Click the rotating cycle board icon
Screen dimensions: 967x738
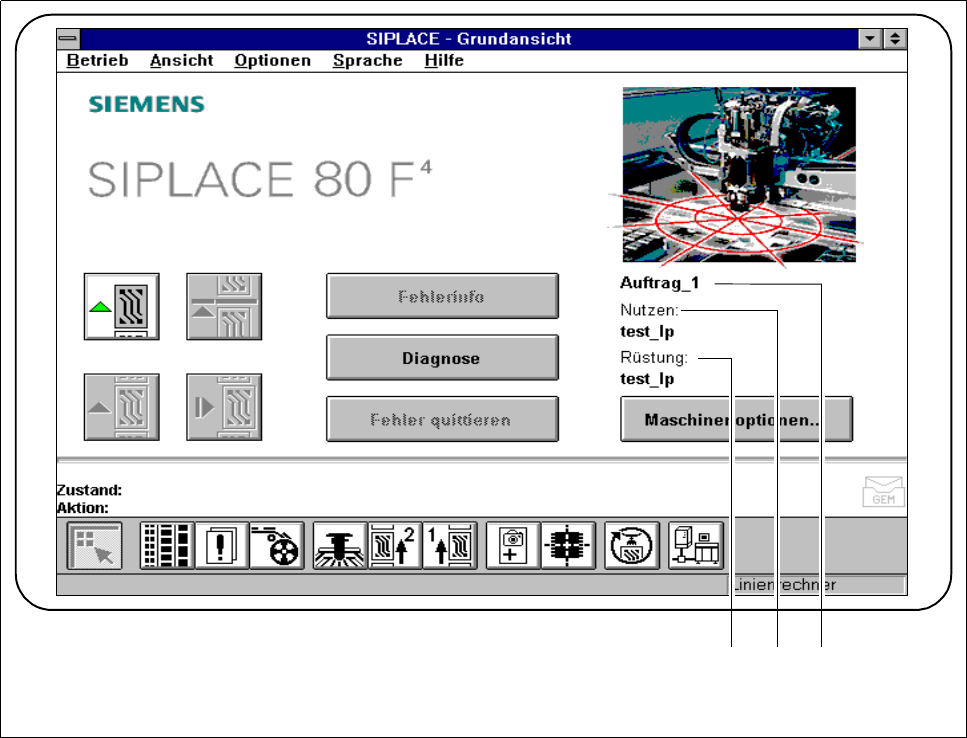coord(632,546)
